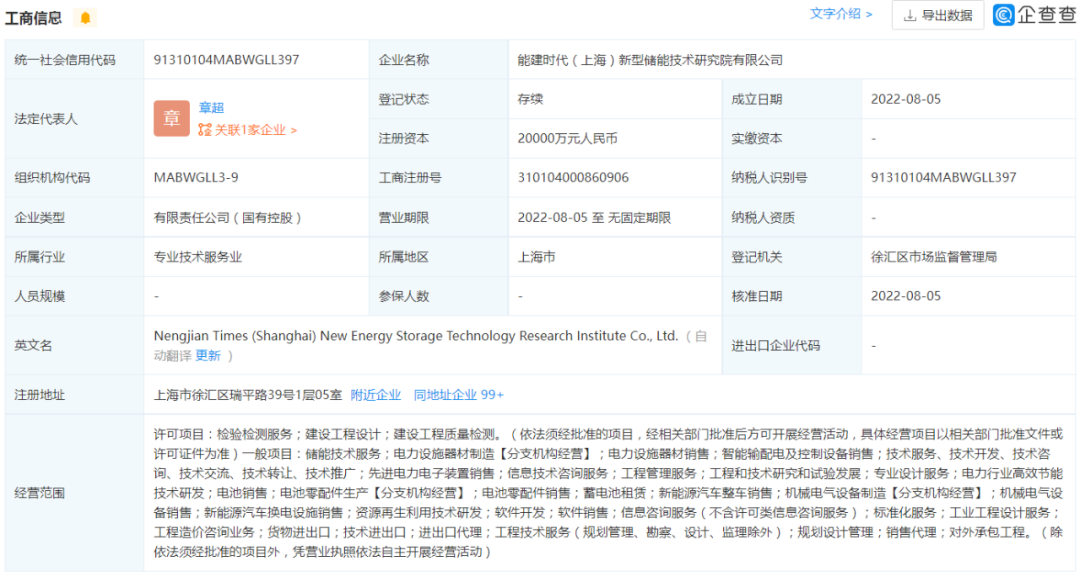1080x572 pixels.
Task: Open the 附近企业 nearby companies link
Action: tap(375, 395)
